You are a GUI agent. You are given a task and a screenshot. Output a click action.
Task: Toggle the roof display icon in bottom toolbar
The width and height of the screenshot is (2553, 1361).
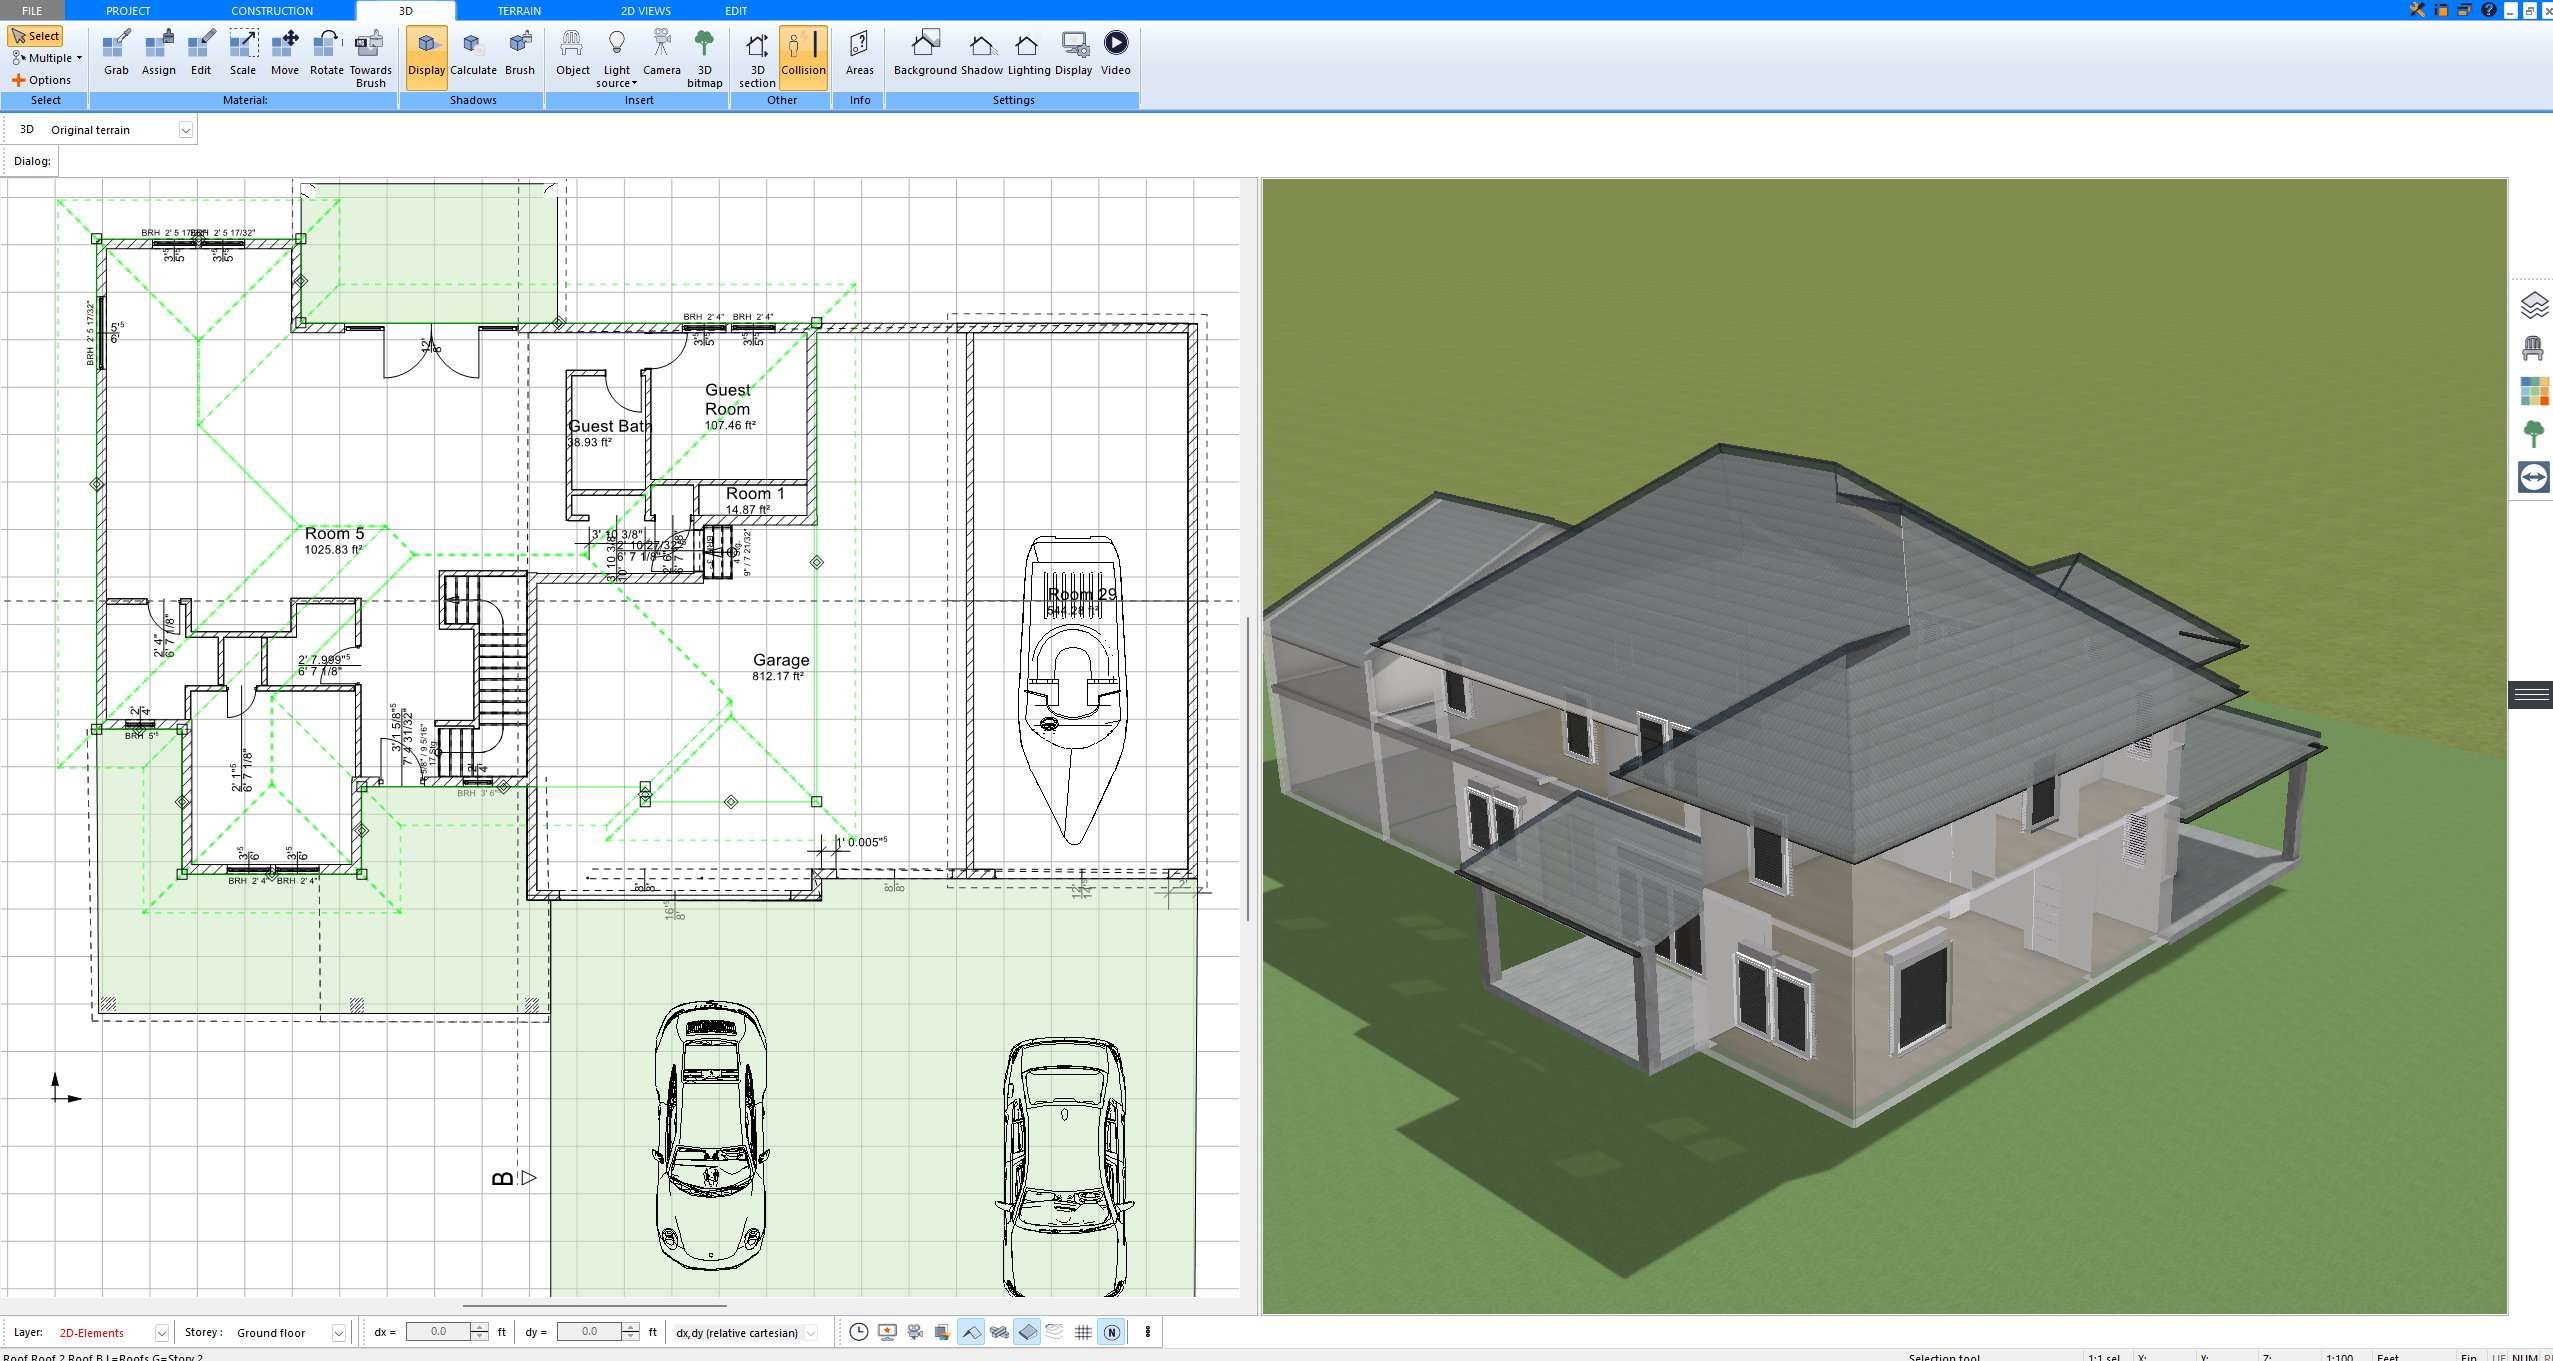971,1332
